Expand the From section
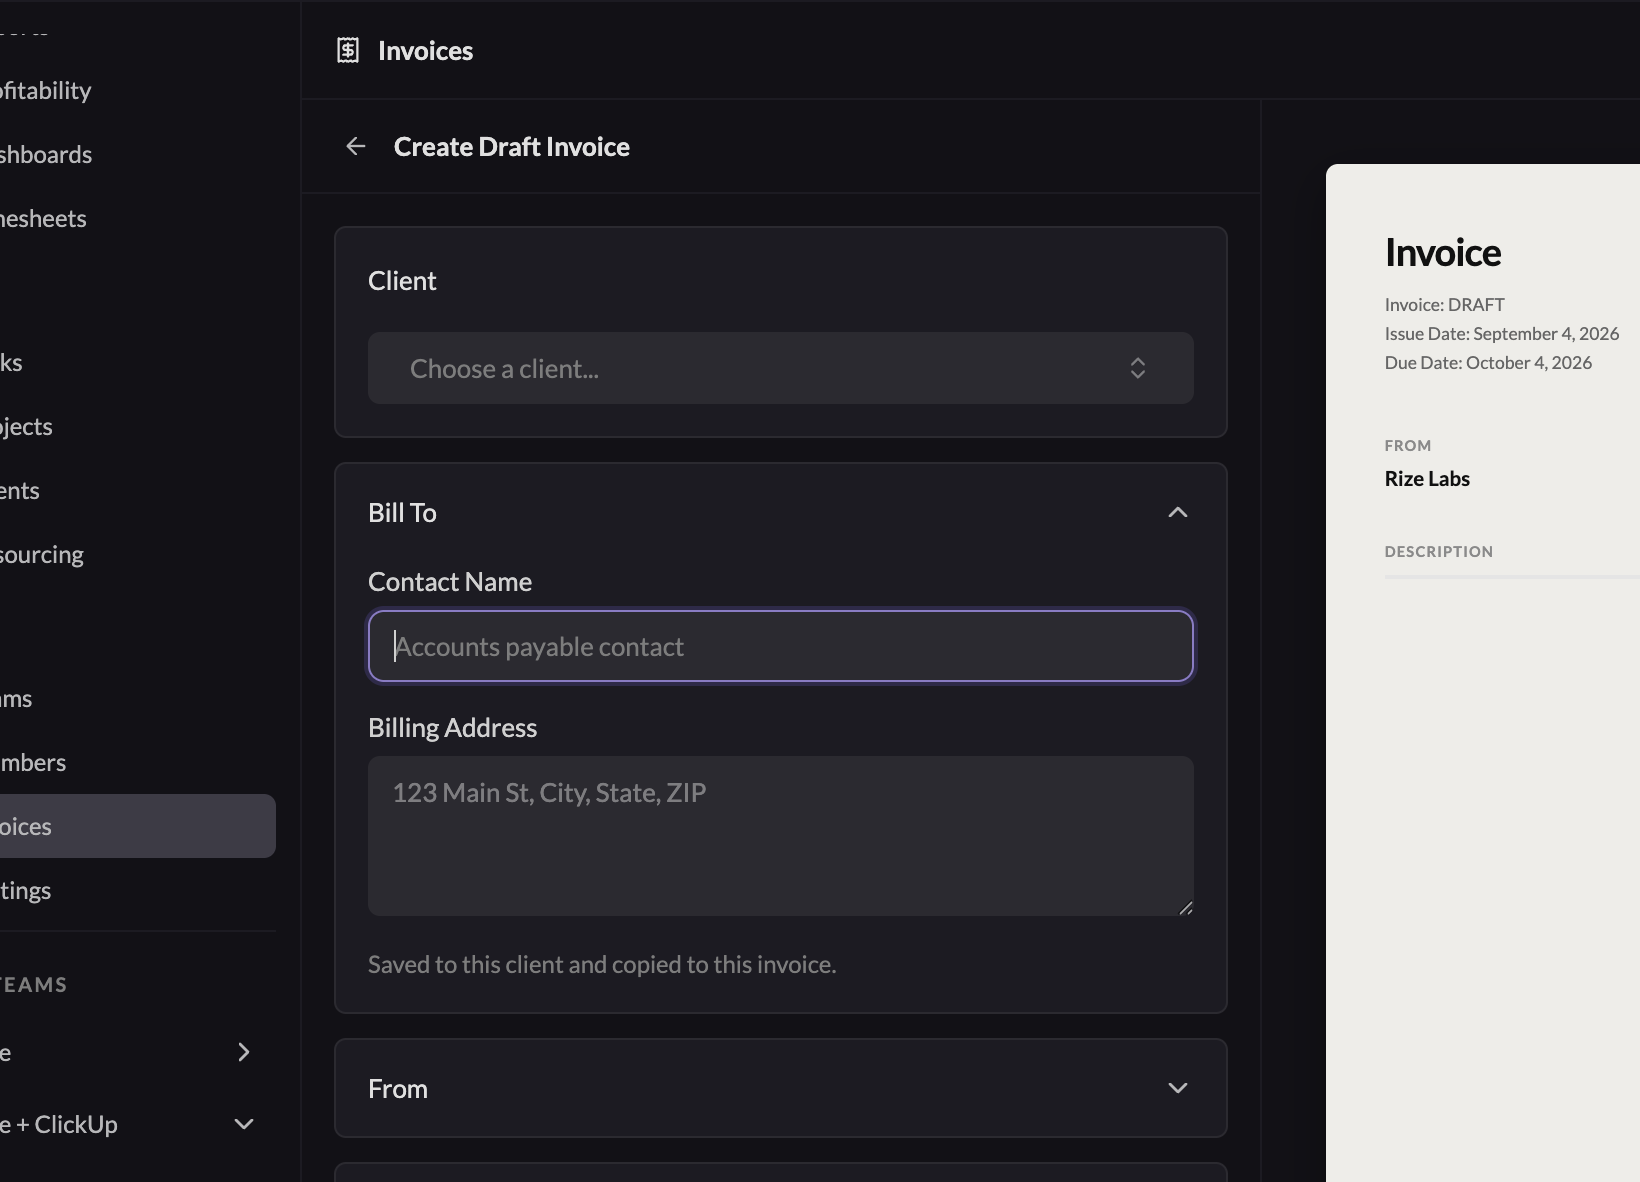The width and height of the screenshot is (1640, 1182). 780,1088
